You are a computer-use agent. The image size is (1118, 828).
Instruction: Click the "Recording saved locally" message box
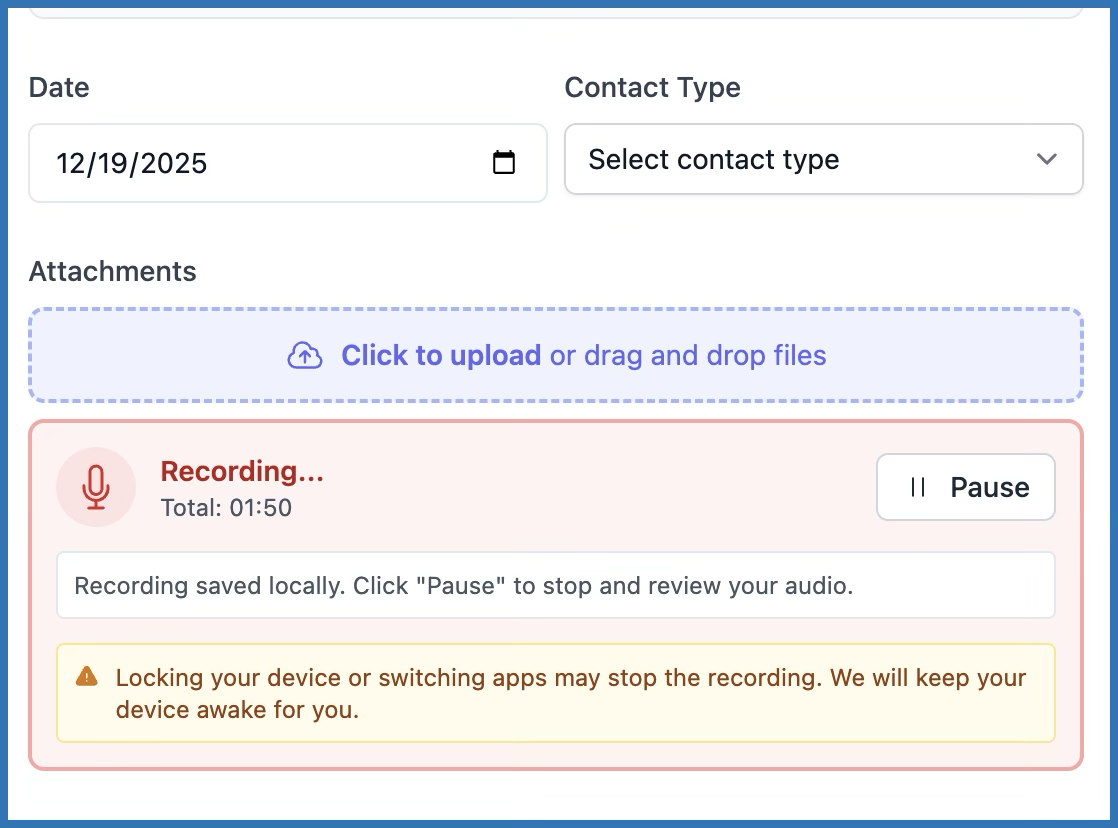coord(555,586)
